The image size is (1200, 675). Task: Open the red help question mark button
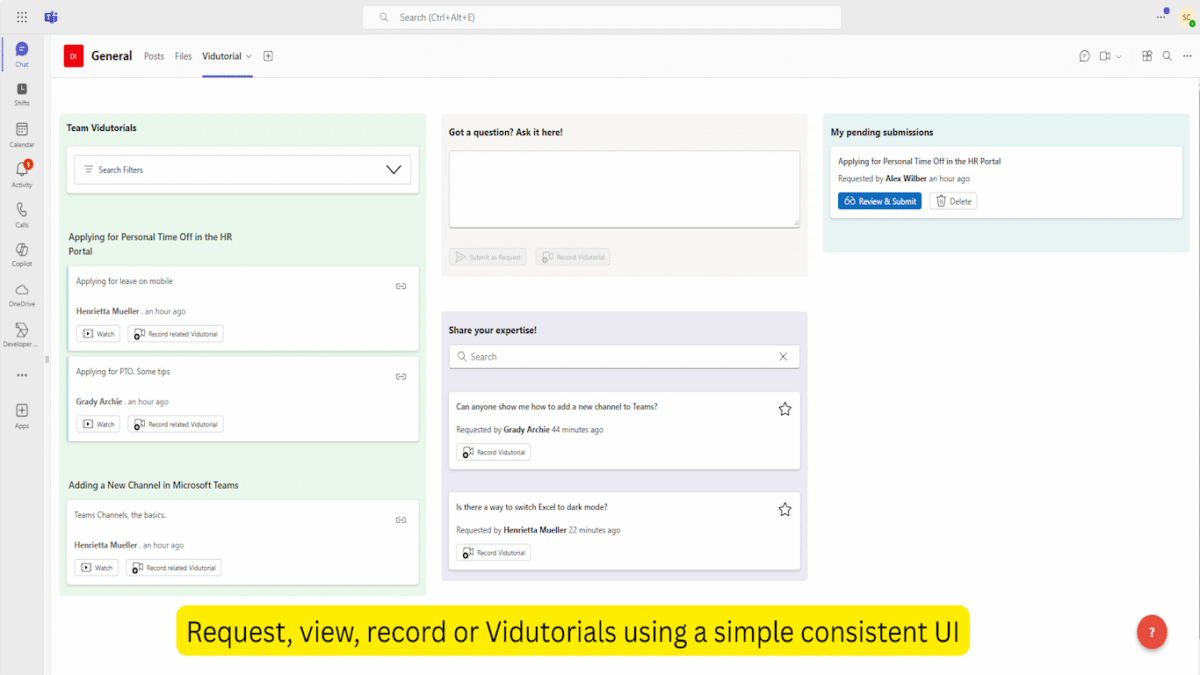tap(1152, 632)
